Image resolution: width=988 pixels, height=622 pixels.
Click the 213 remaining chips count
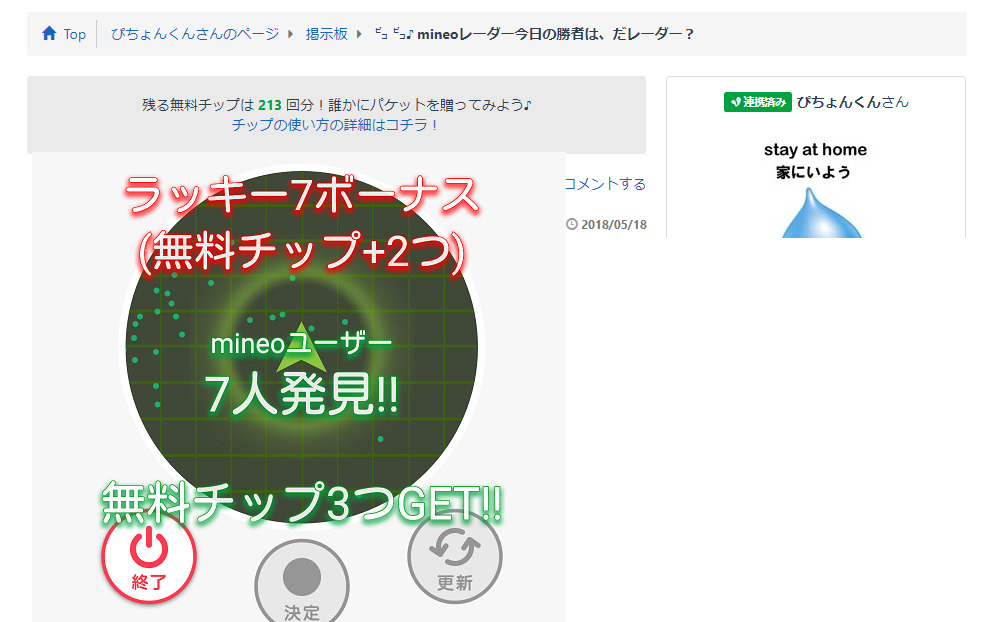(270, 105)
